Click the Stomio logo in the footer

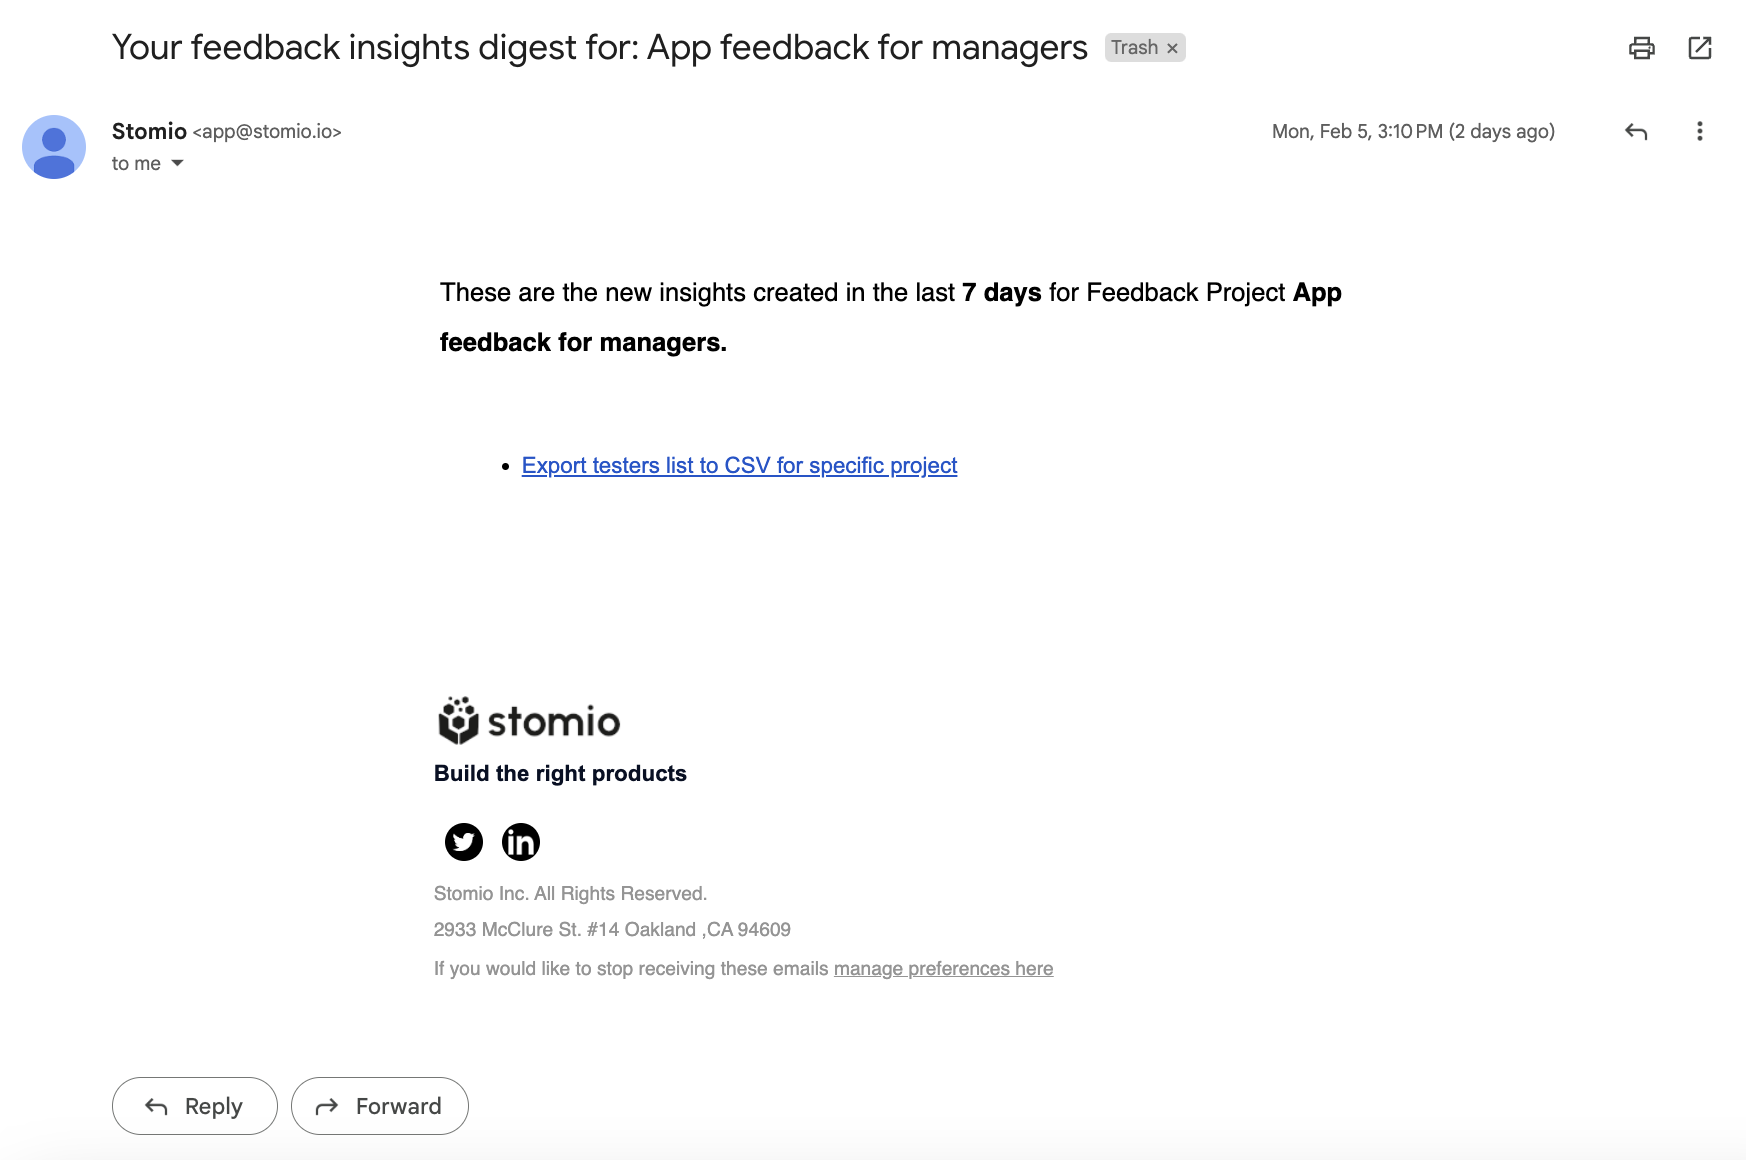529,721
